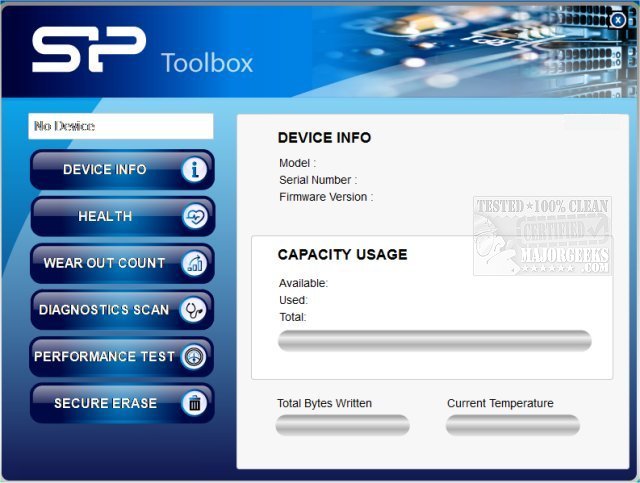Click the Toolbox title text
Viewport: 640px width, 483px height.
click(x=207, y=63)
